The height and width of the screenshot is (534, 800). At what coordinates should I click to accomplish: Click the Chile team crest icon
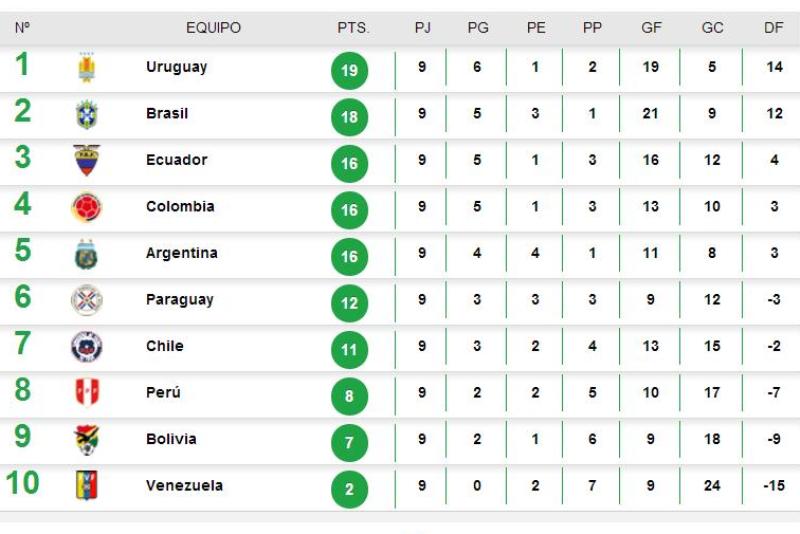(87, 347)
